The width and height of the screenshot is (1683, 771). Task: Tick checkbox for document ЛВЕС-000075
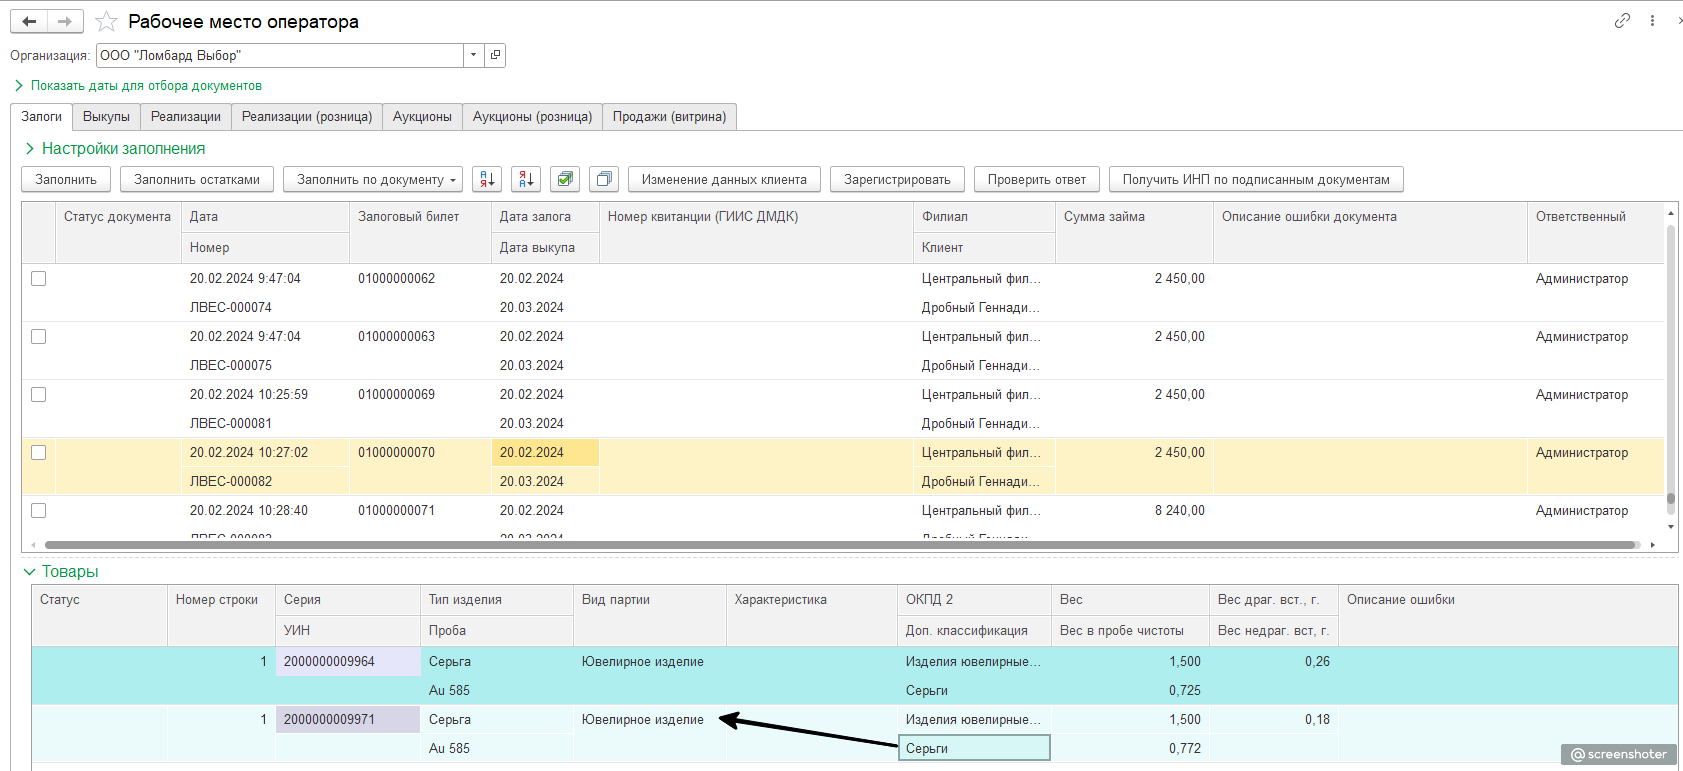pos(39,336)
